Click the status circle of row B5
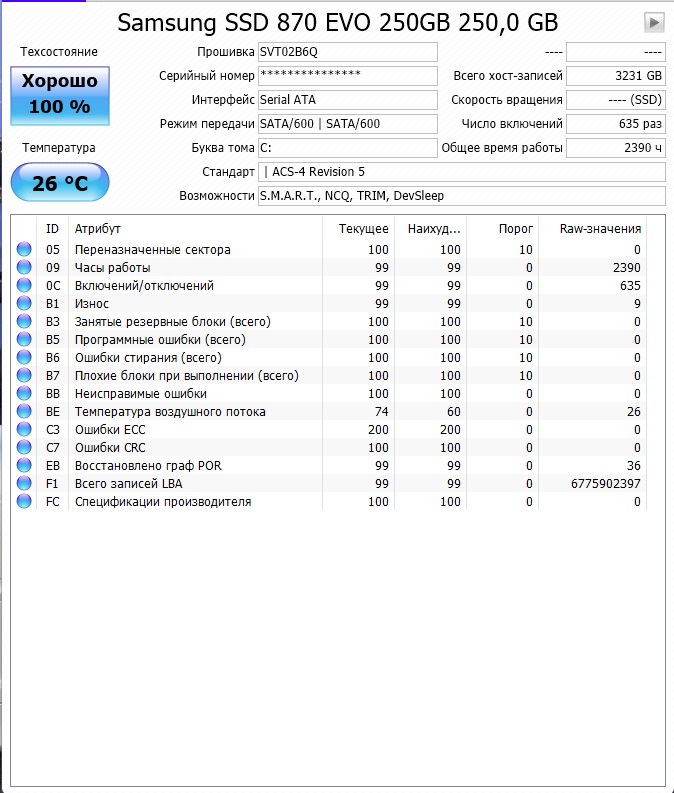This screenshot has width=674, height=793. pyautogui.click(x=24, y=339)
